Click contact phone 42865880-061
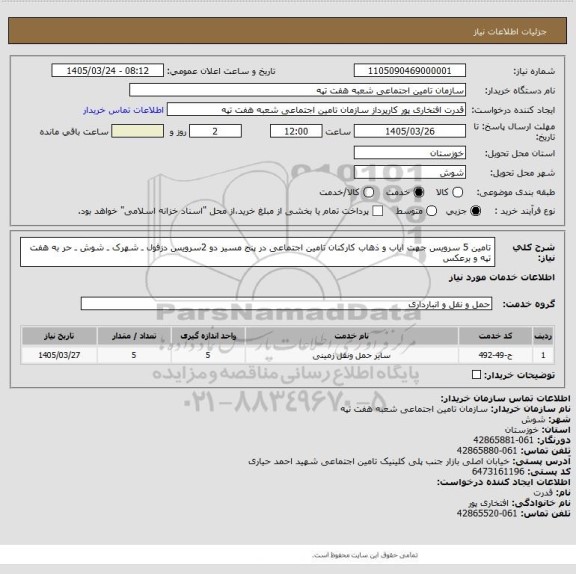The image size is (576, 574). coord(487,450)
